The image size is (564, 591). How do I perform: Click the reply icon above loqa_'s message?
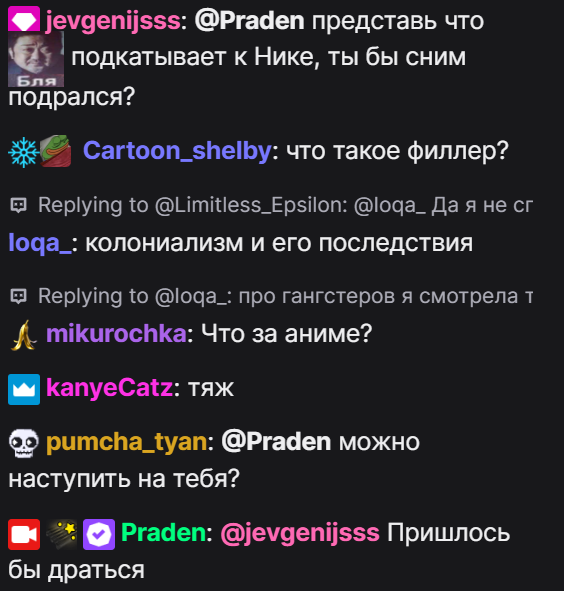pyautogui.click(x=18, y=205)
